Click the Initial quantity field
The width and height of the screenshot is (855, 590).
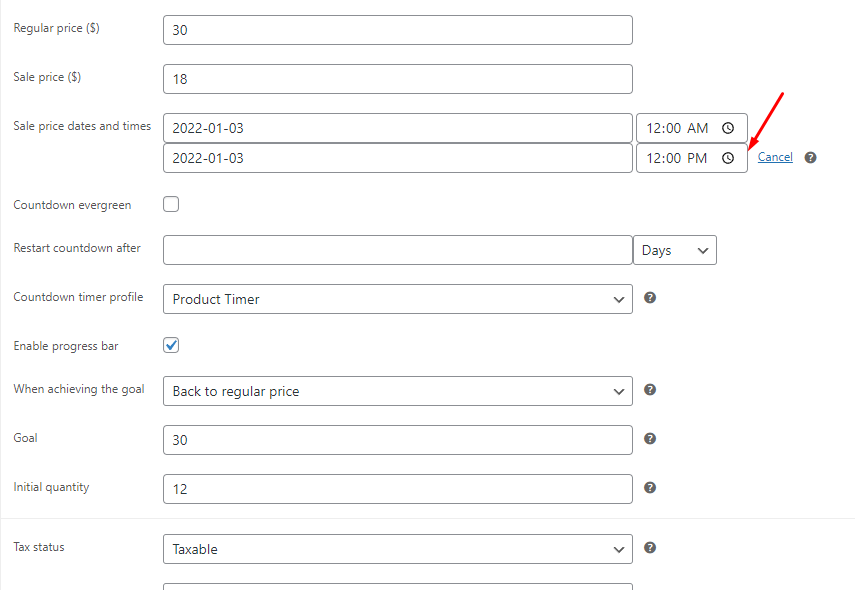(x=398, y=489)
